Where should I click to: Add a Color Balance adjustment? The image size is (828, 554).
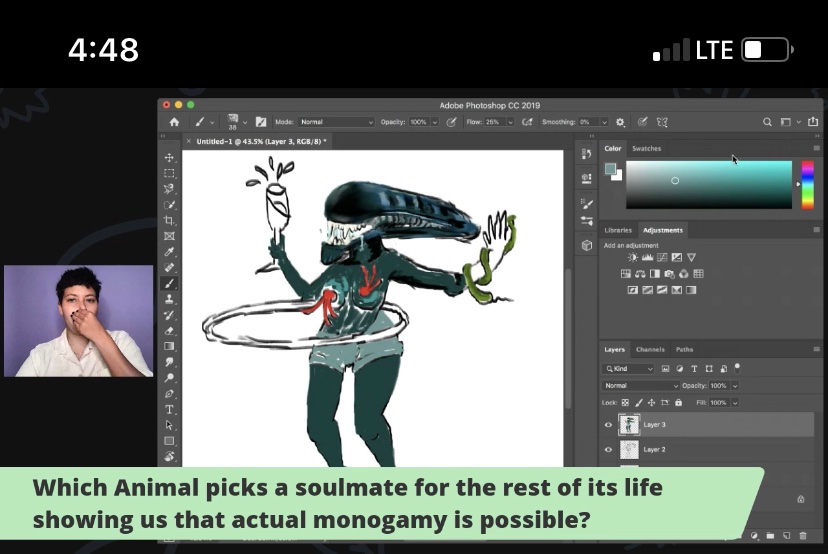click(641, 274)
